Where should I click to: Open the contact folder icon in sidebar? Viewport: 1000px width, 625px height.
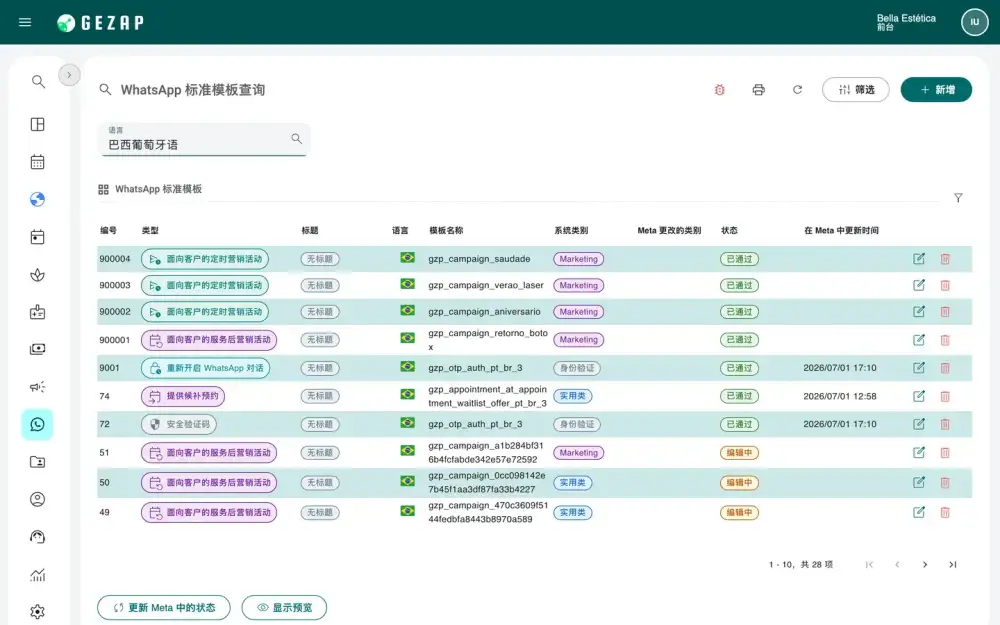[x=38, y=462]
